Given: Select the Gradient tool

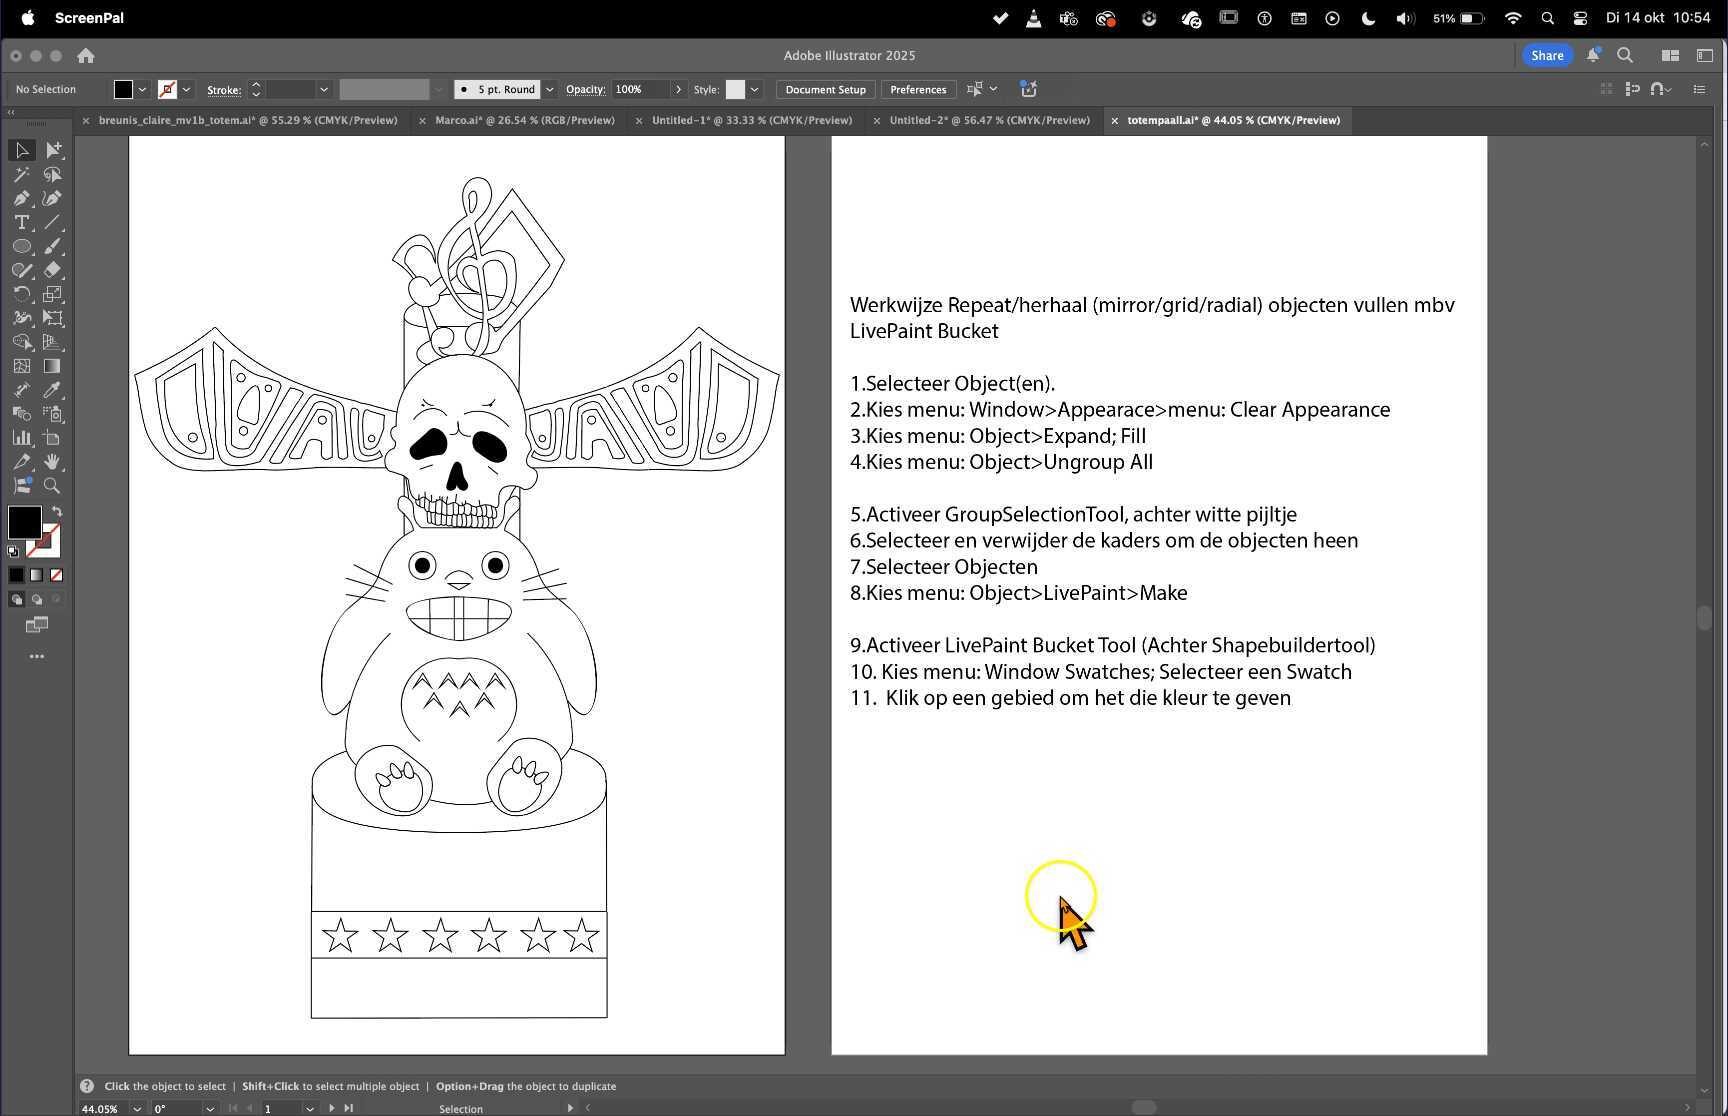Looking at the screenshot, I should point(52,366).
